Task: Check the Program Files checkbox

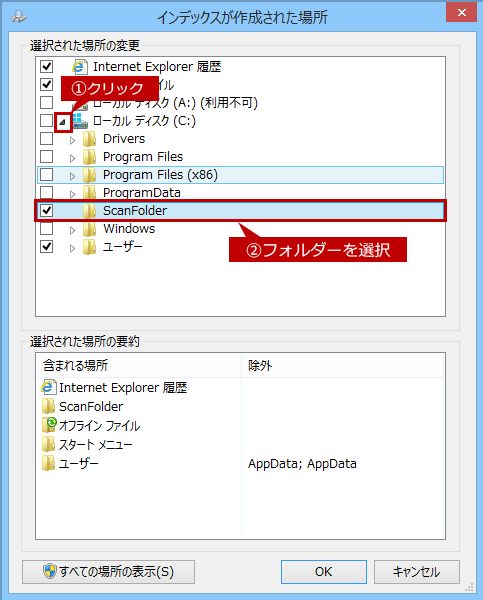Action: point(46,157)
